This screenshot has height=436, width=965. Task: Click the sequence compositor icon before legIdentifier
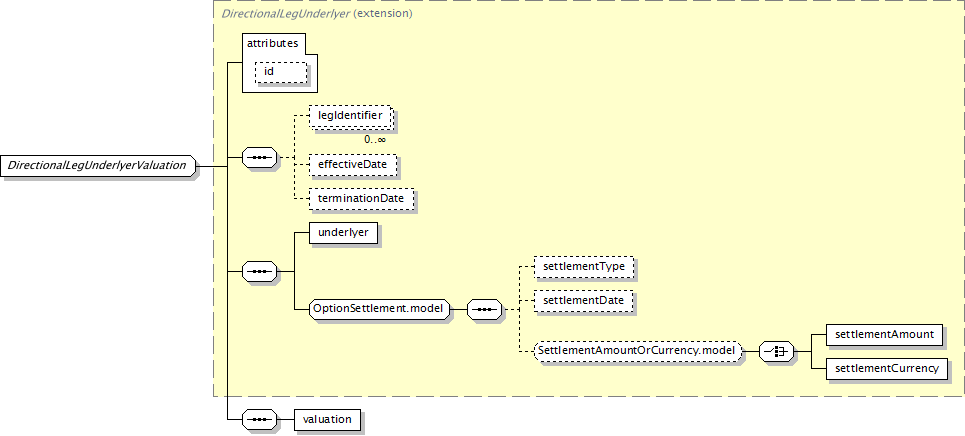[x=260, y=158]
